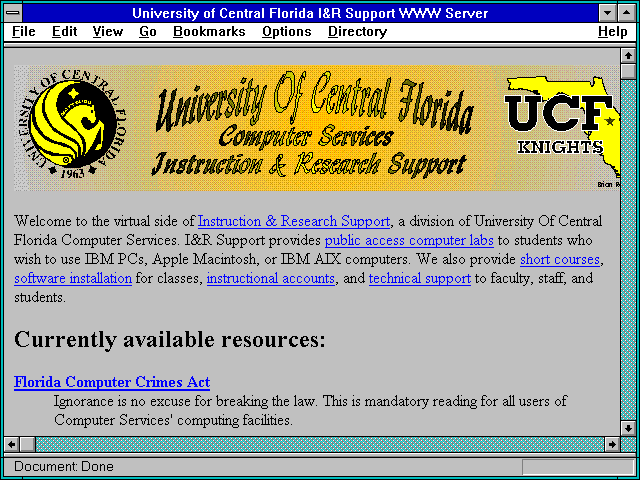The image size is (640, 480).
Task: Click the progress box in status bar
Action: [x=578, y=467]
